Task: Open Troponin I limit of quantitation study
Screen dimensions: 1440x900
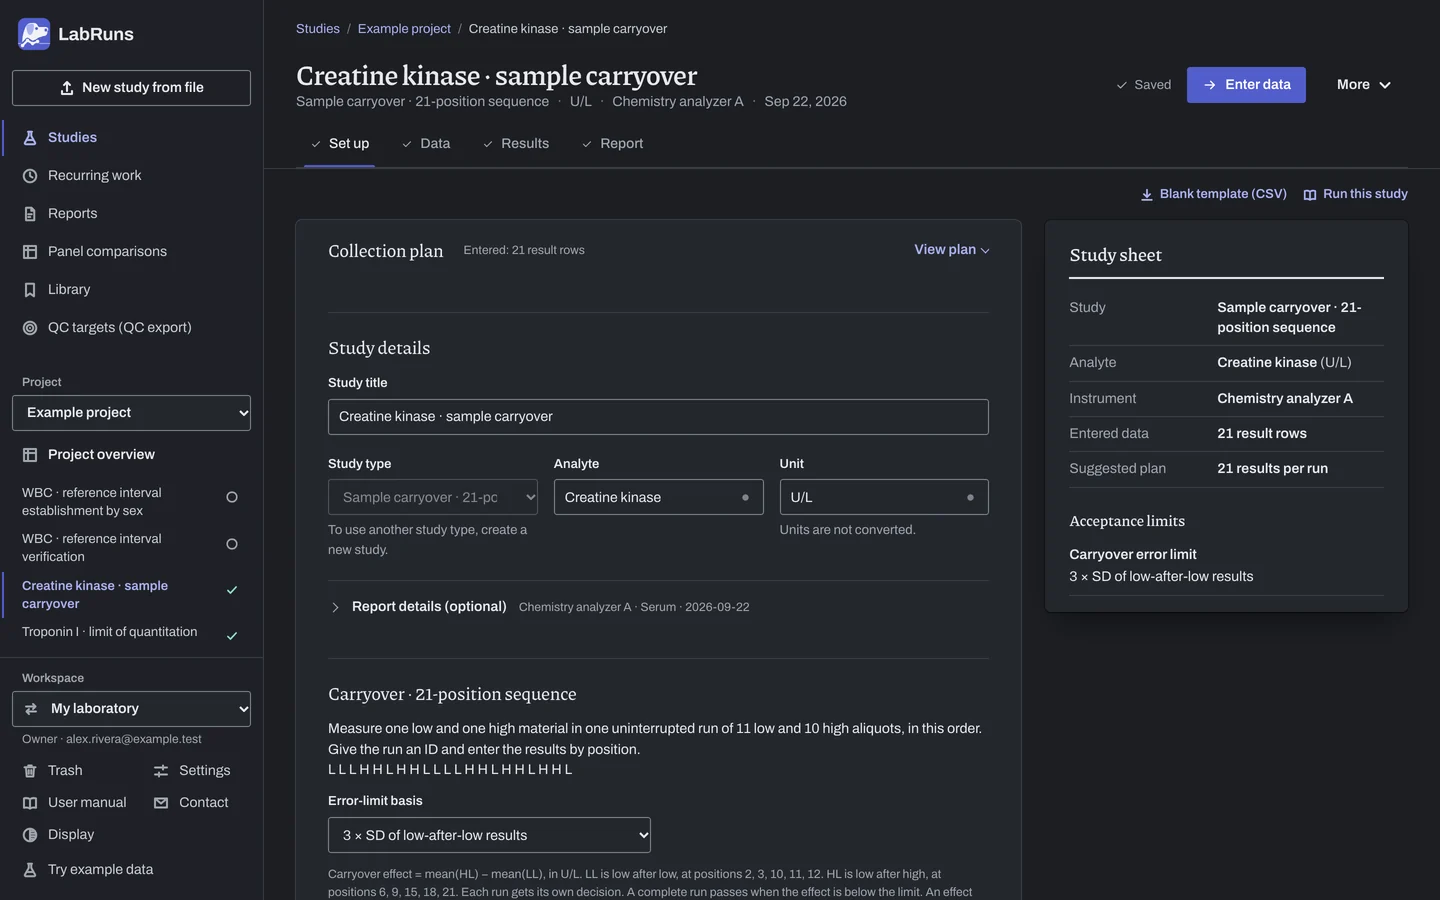Action: coord(131,633)
